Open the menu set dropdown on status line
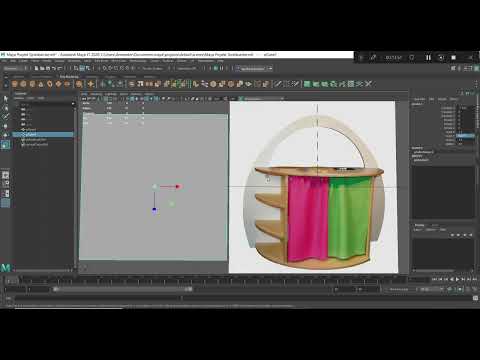Image resolution: width=480 pixels, height=360 pixels. (x=15, y=68)
